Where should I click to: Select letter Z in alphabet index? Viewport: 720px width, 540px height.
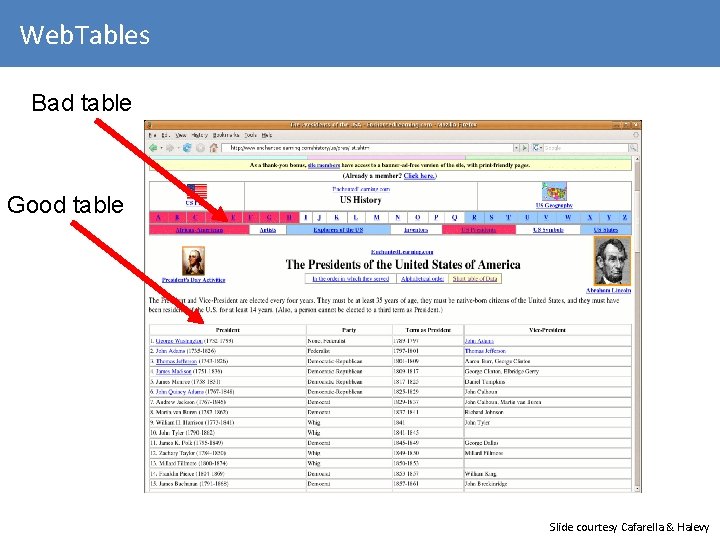[x=624, y=217]
